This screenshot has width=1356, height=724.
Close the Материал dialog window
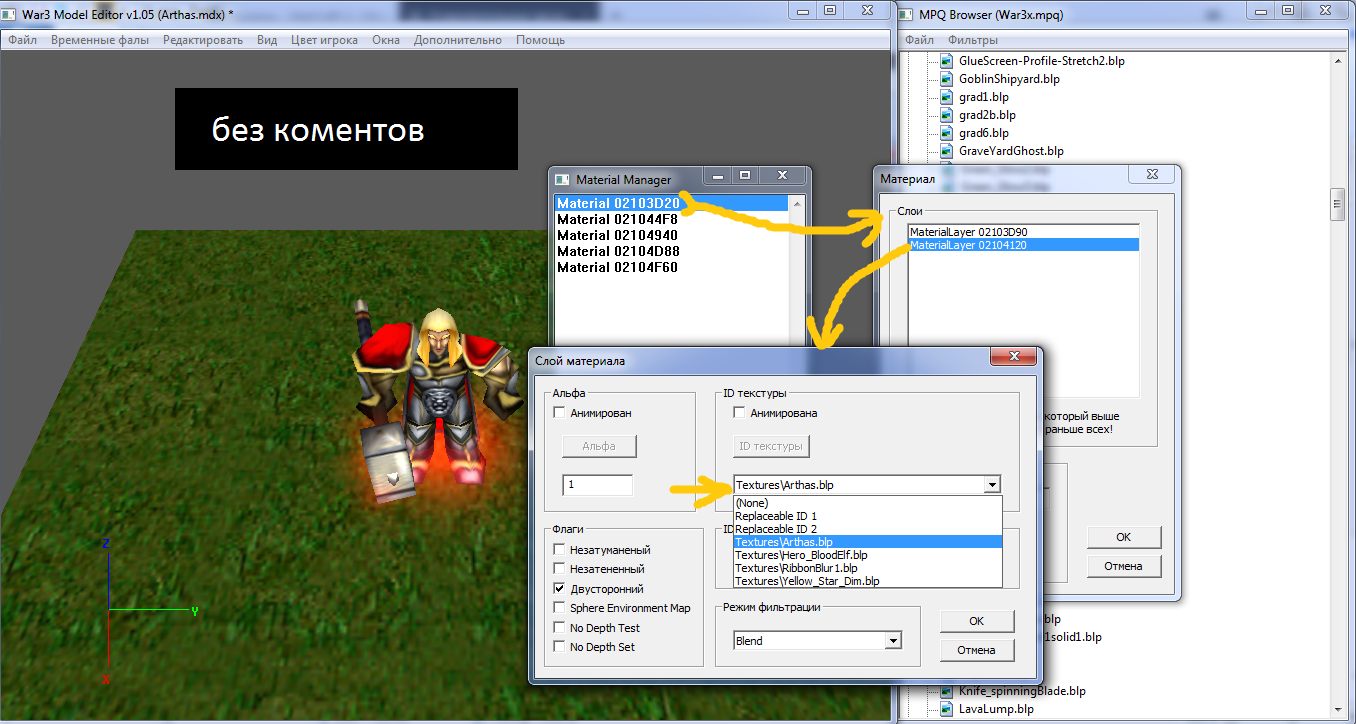point(1152,175)
